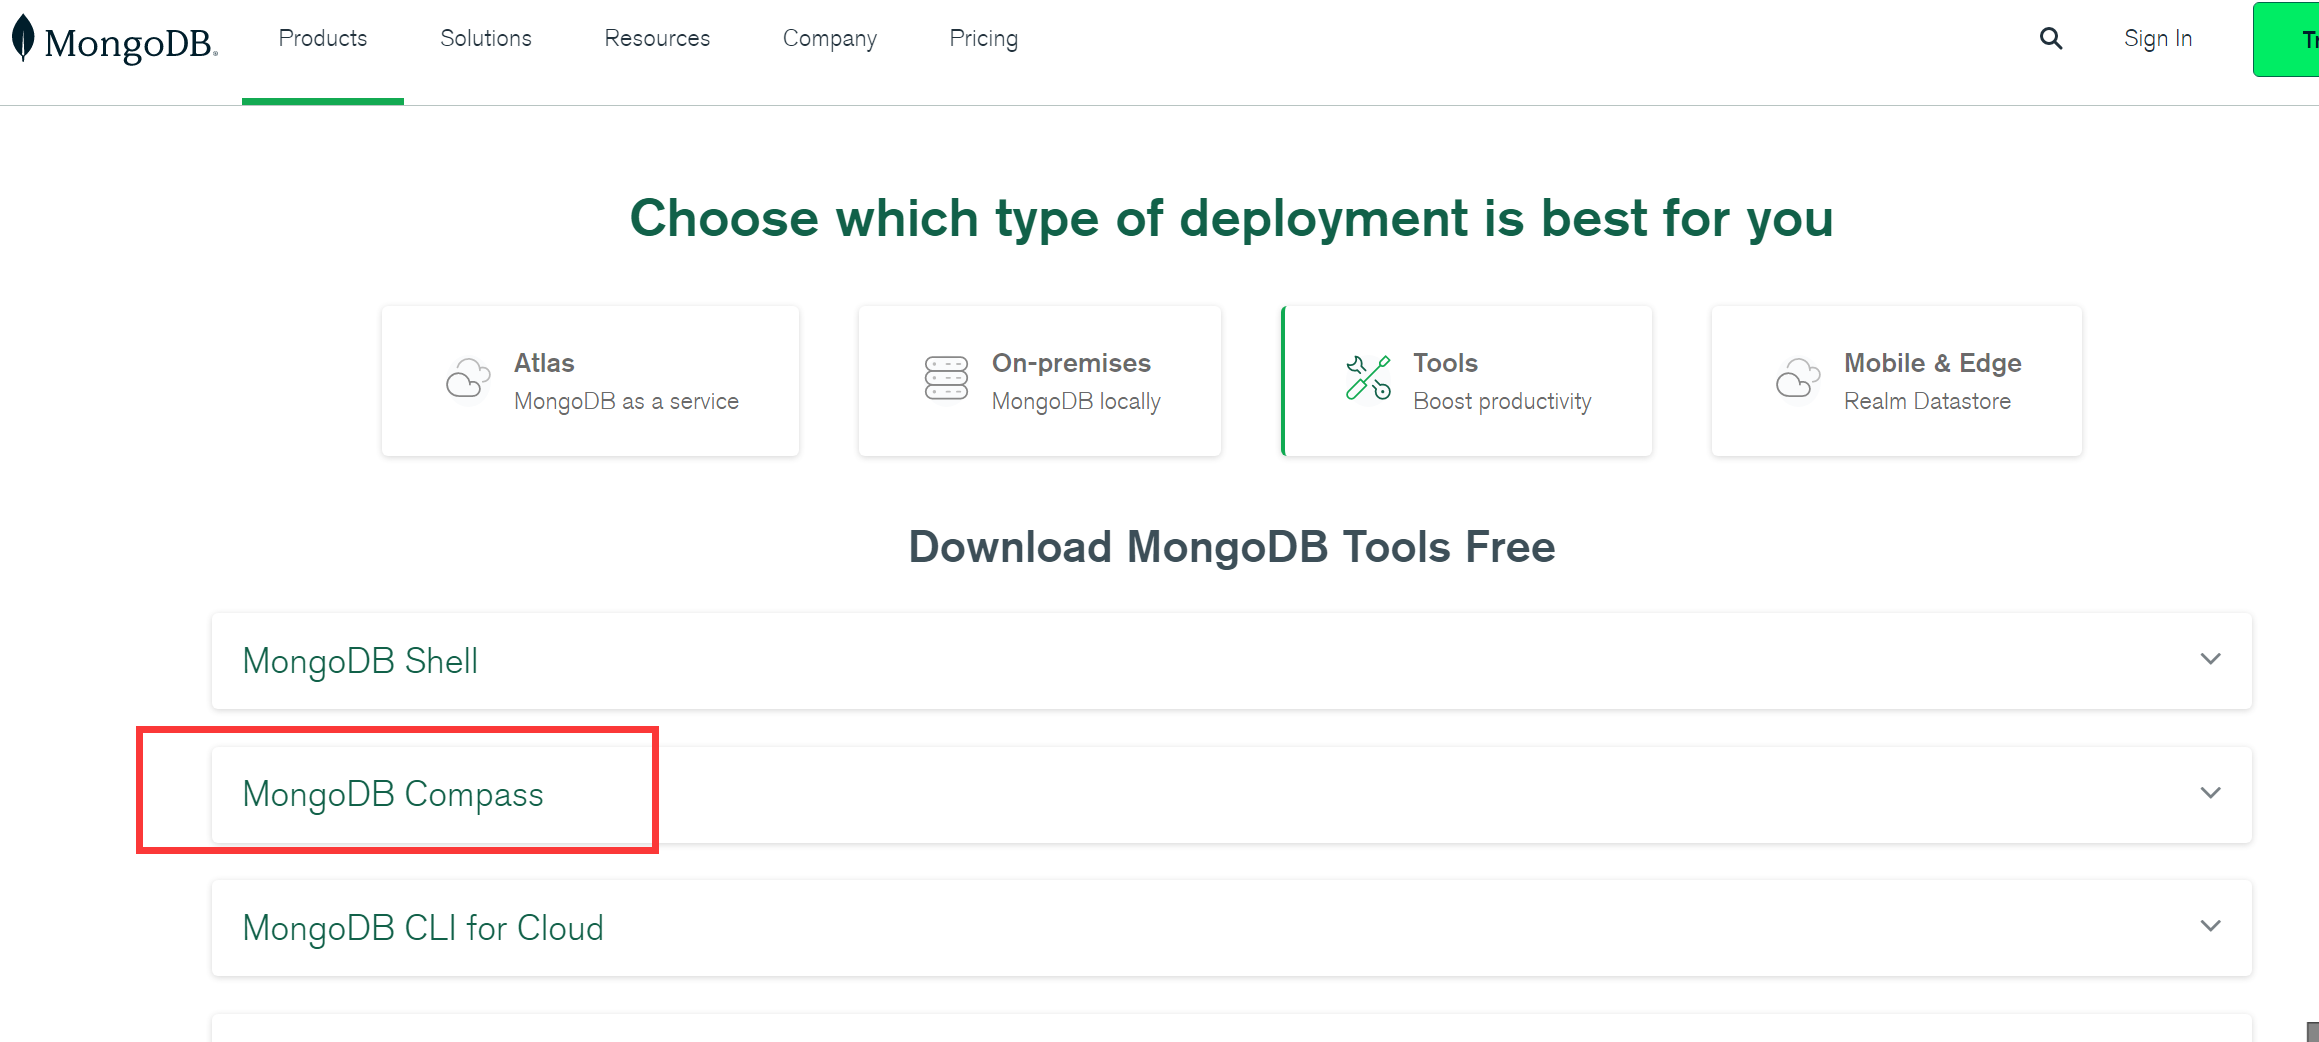2319x1042 pixels.
Task: Go to the Pricing page
Action: pos(984,39)
